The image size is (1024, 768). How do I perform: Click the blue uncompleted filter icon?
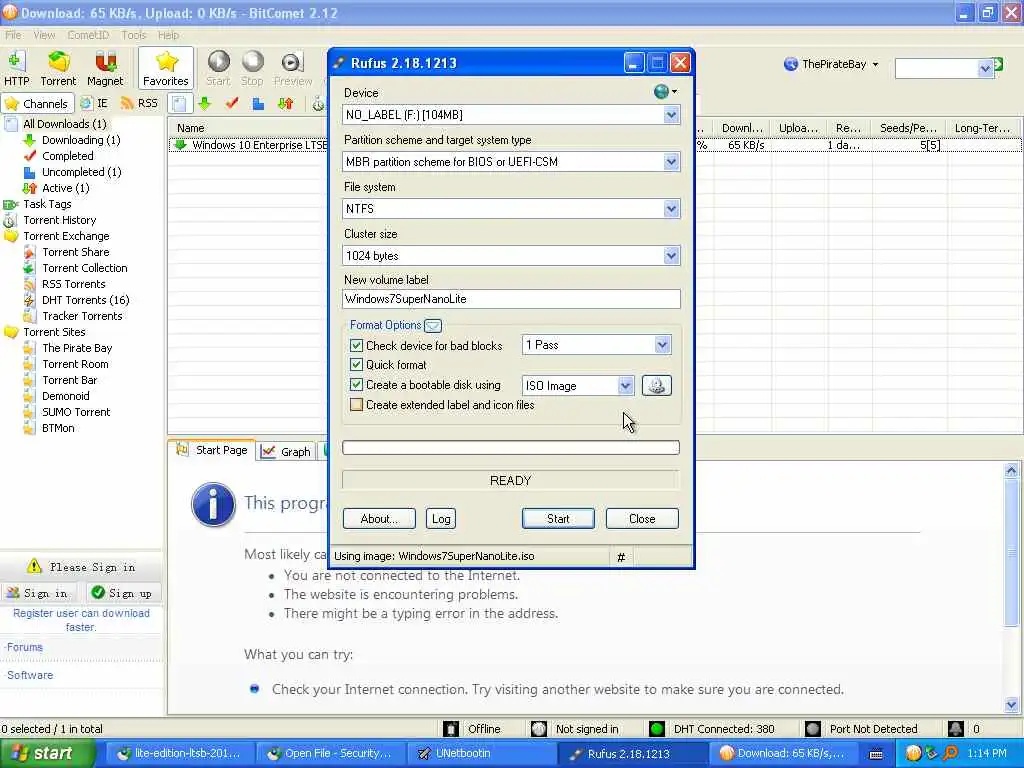click(x=259, y=103)
